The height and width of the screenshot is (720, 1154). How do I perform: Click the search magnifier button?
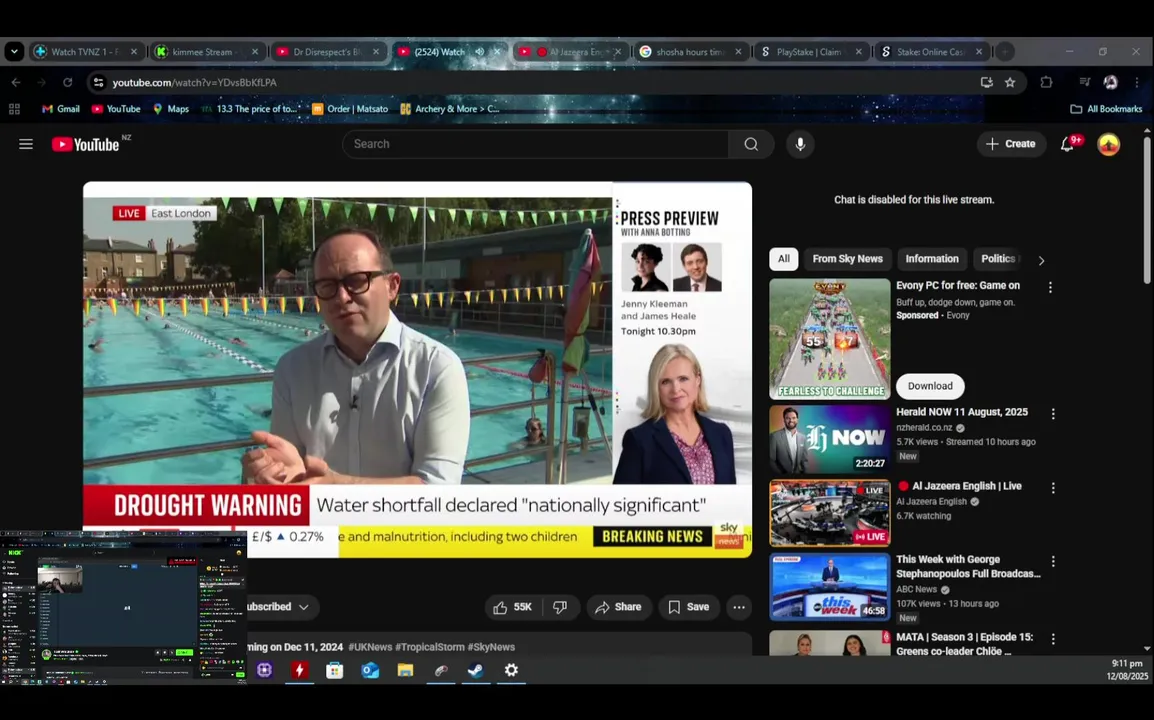(751, 144)
